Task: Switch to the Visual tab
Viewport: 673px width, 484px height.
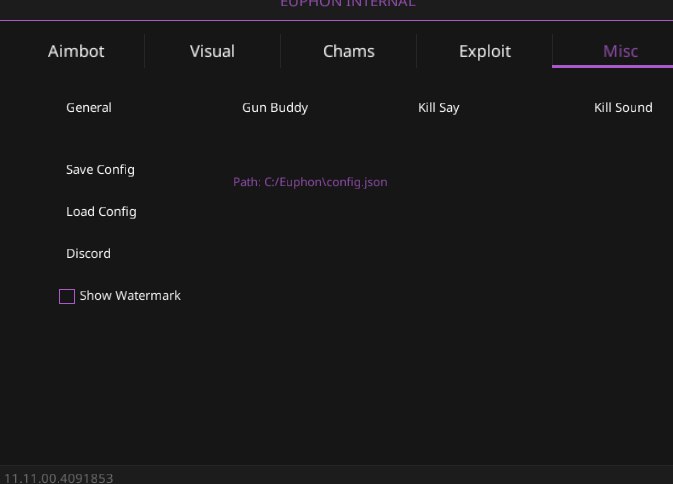Action: coord(212,51)
